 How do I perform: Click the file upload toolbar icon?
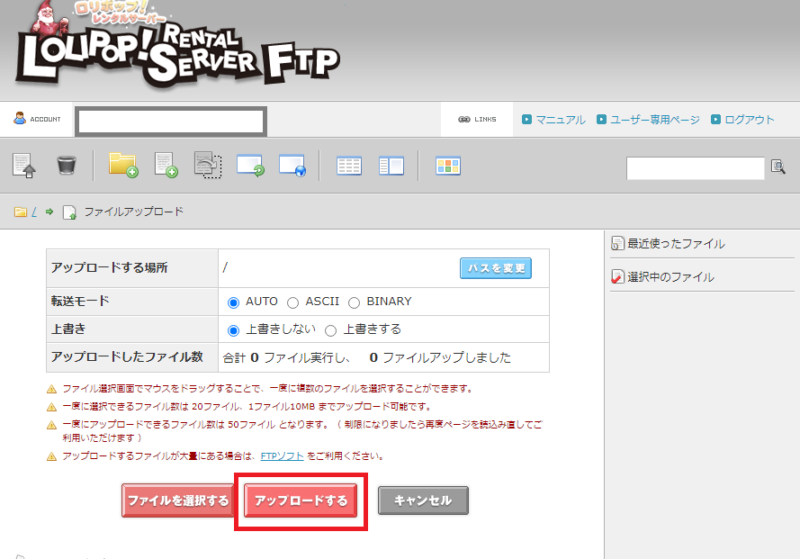tap(24, 166)
